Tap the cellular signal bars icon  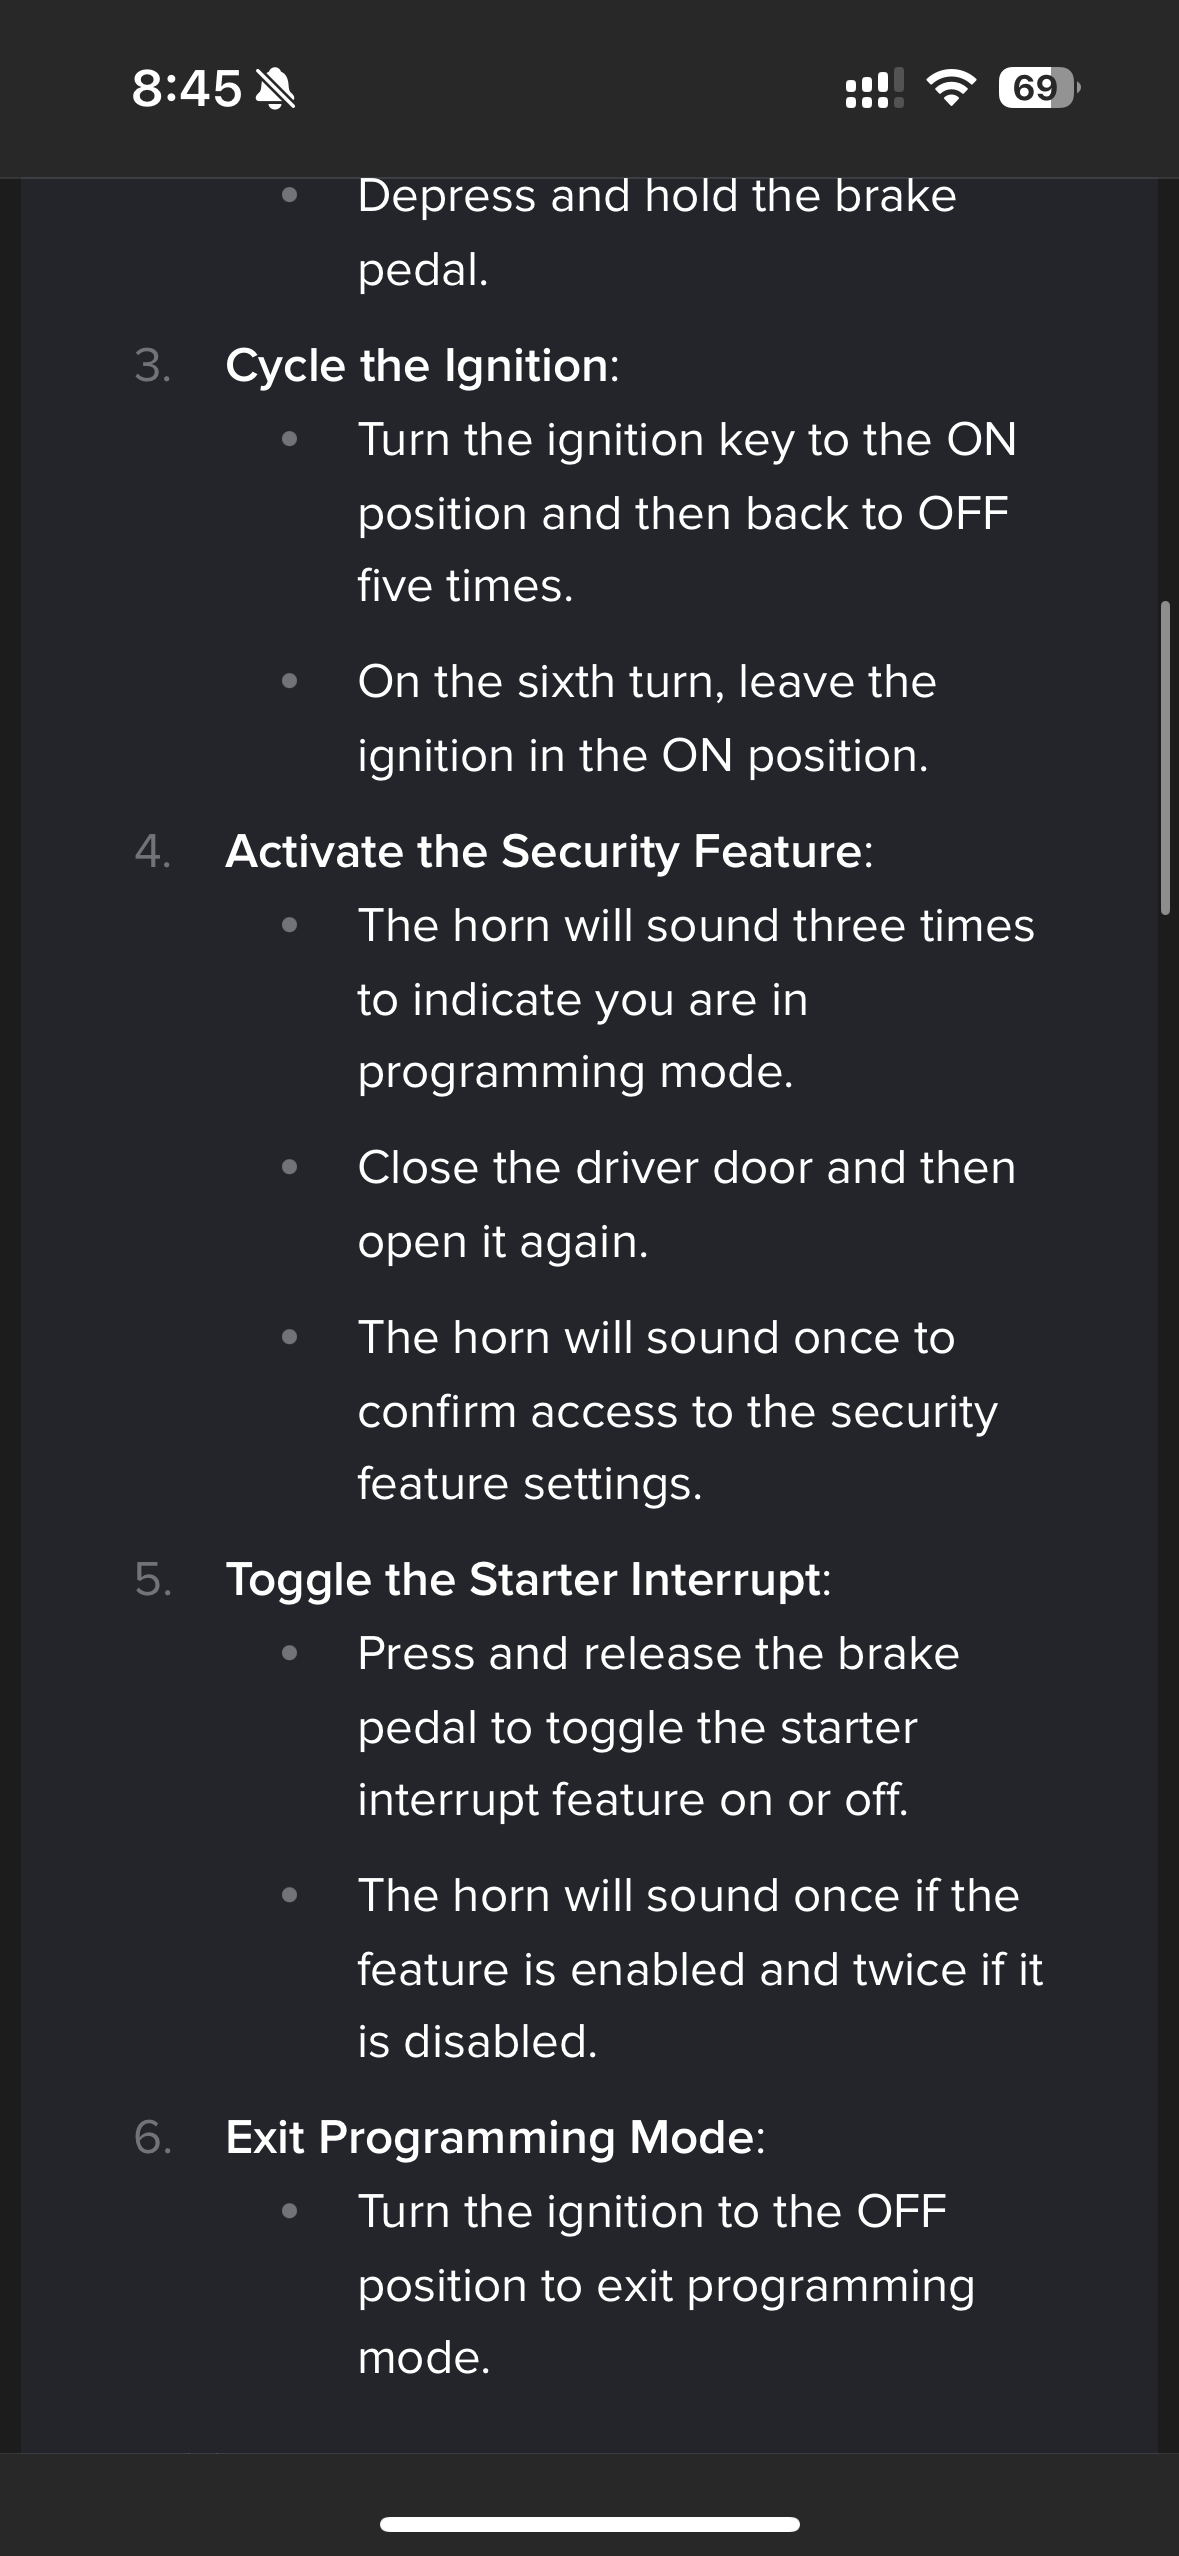(874, 88)
